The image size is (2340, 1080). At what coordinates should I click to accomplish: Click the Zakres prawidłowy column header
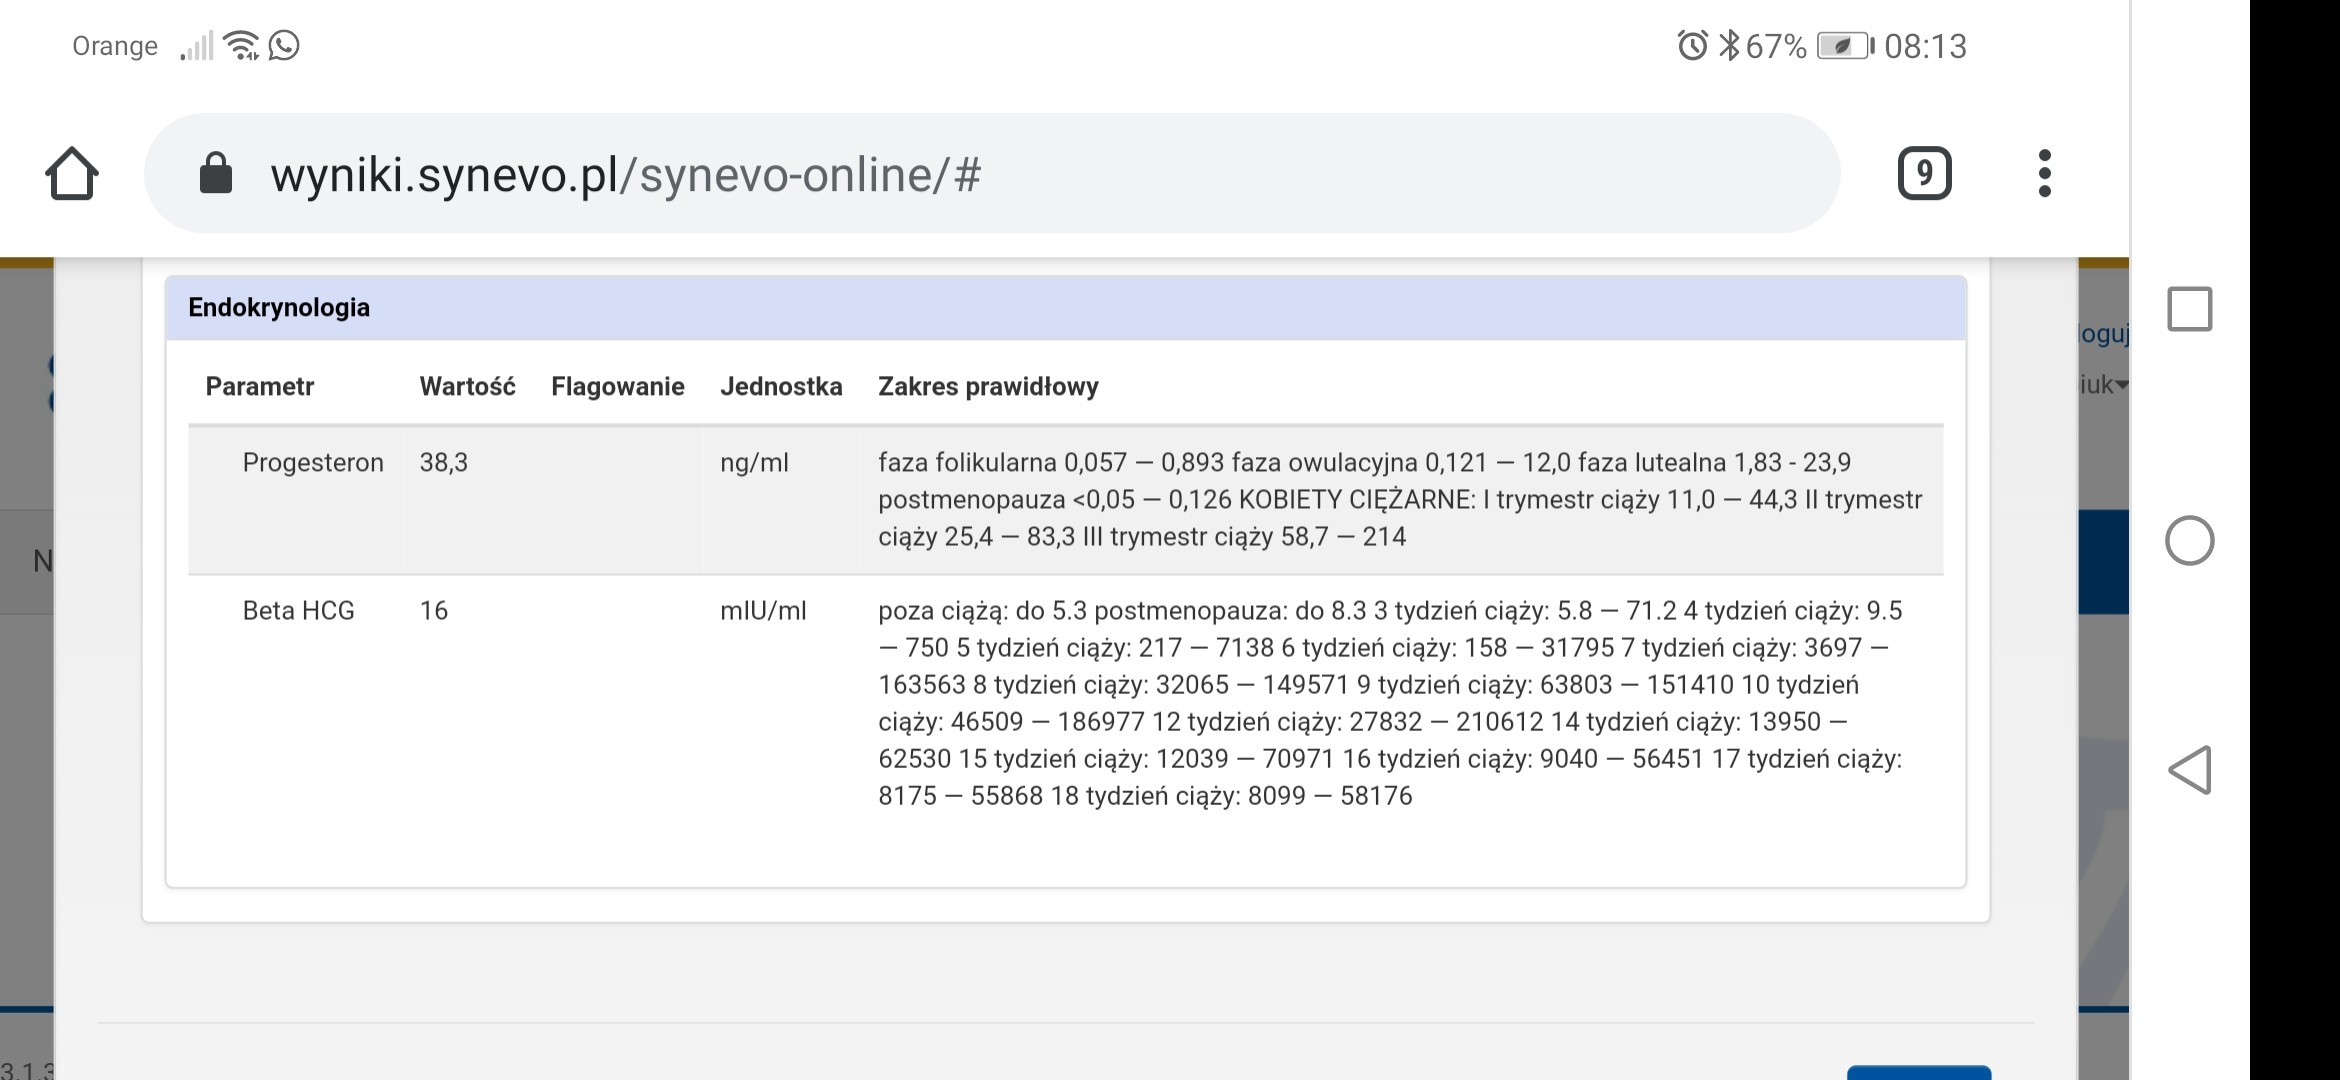coord(988,387)
